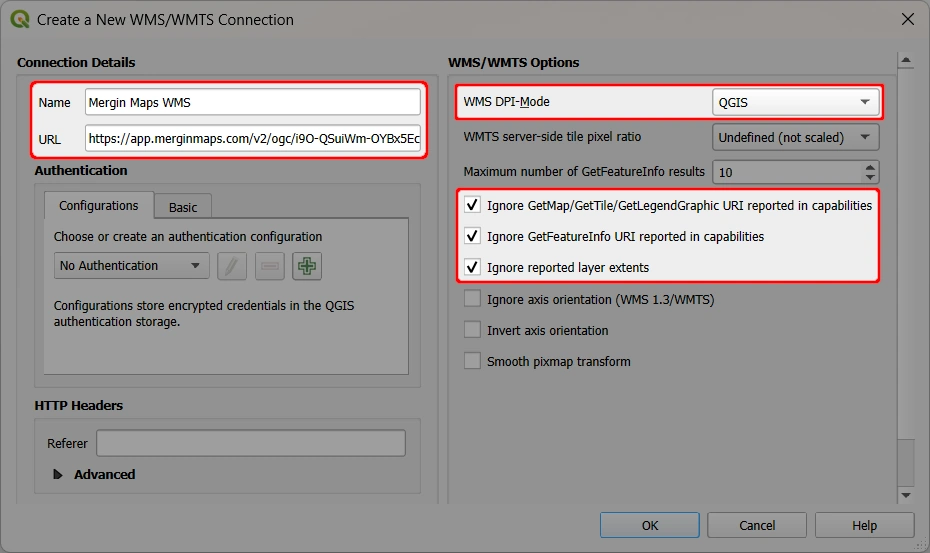Click the QGIS logo in title bar
930x553 pixels.
(20, 19)
